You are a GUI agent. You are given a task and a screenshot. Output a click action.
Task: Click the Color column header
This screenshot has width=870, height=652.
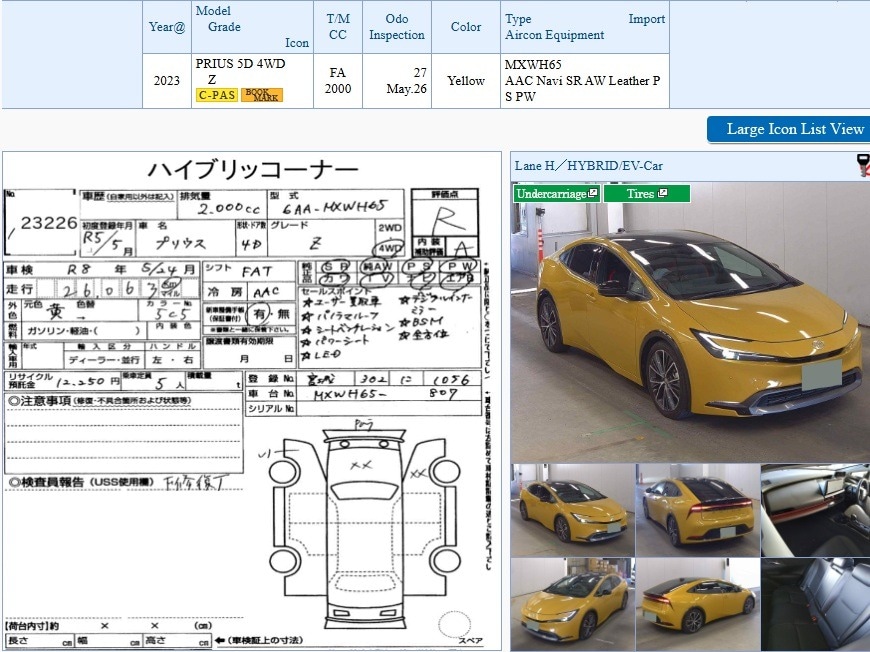(x=466, y=26)
